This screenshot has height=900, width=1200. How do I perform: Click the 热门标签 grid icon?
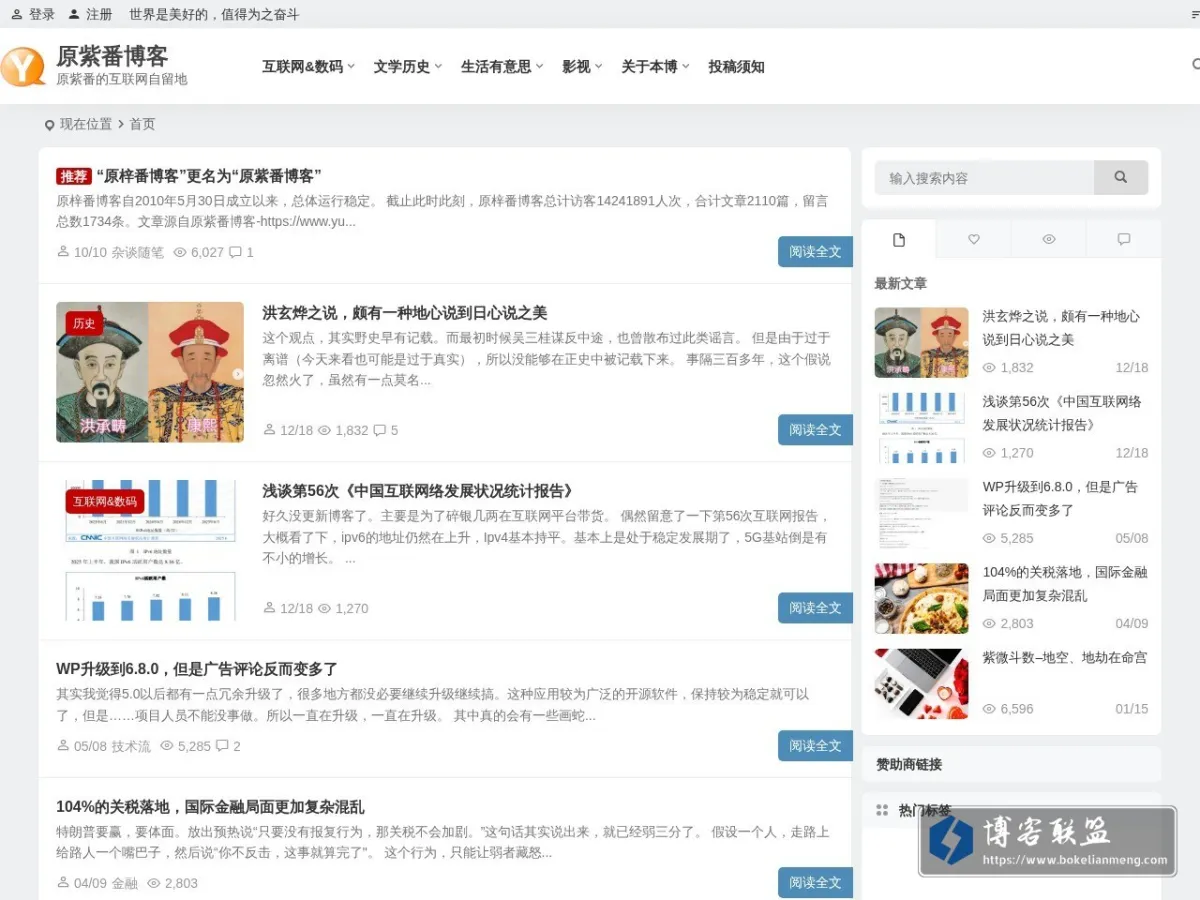[882, 810]
